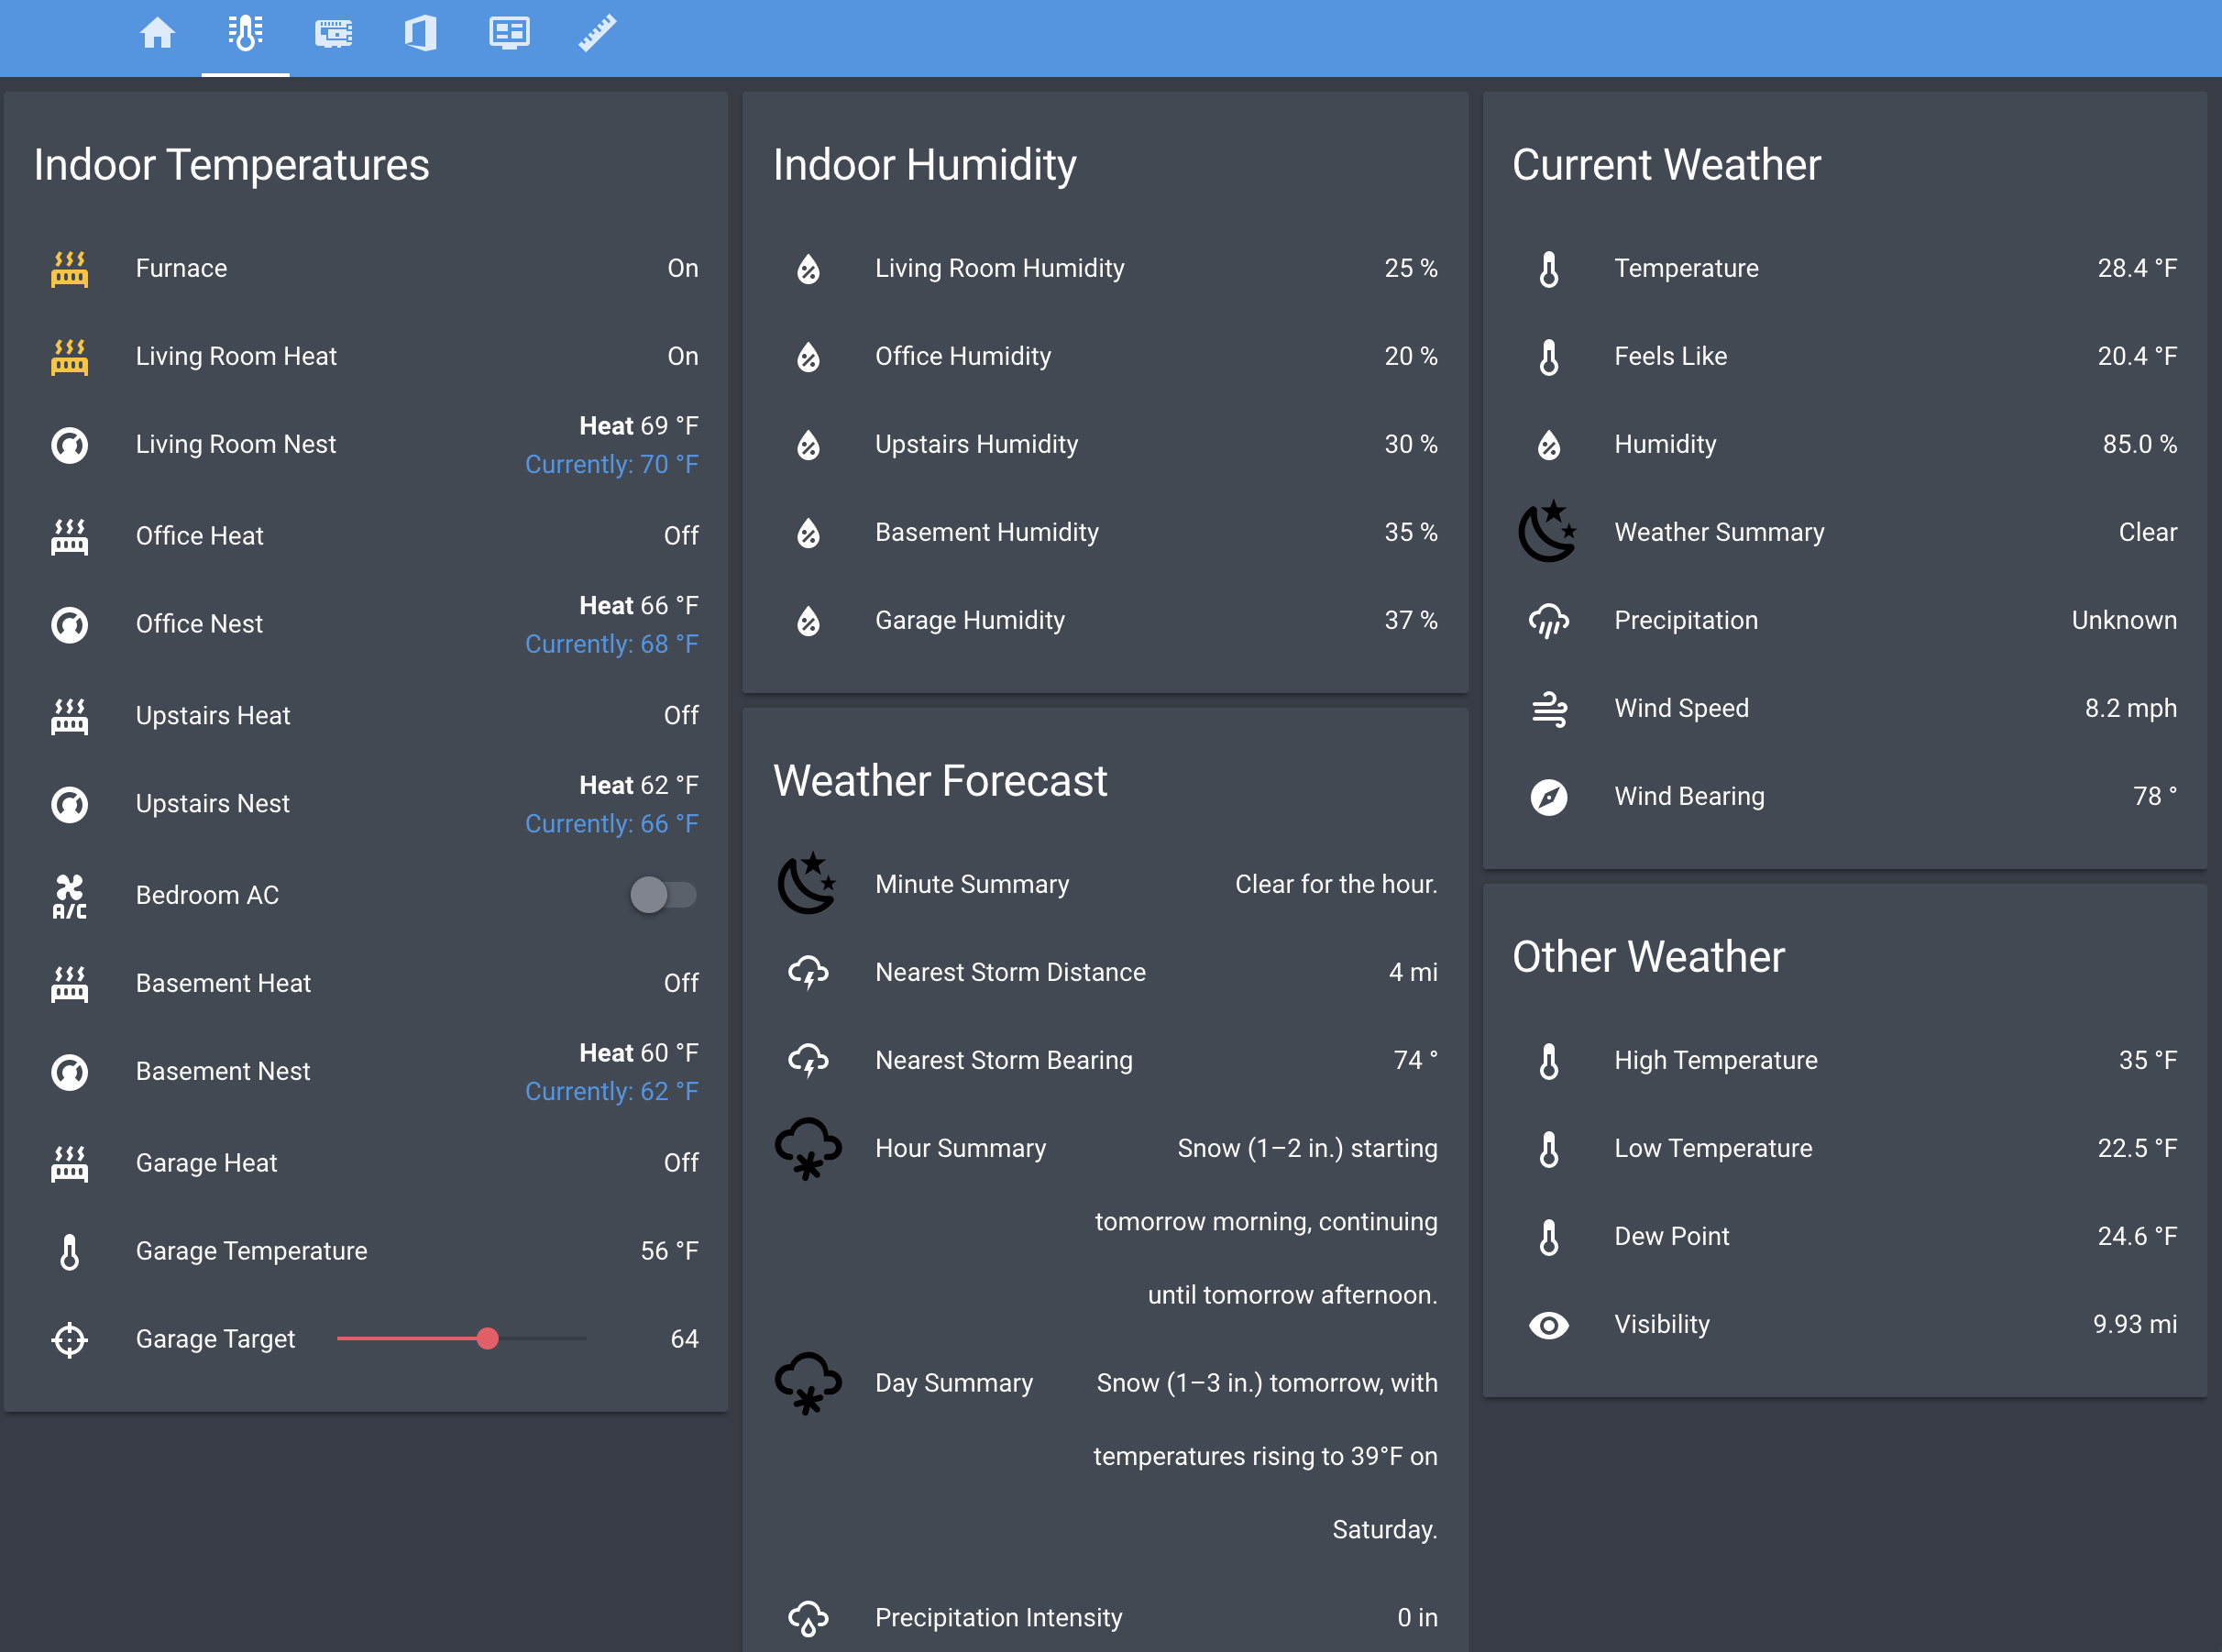
Task: Open the home tab icon
Action: click(157, 34)
